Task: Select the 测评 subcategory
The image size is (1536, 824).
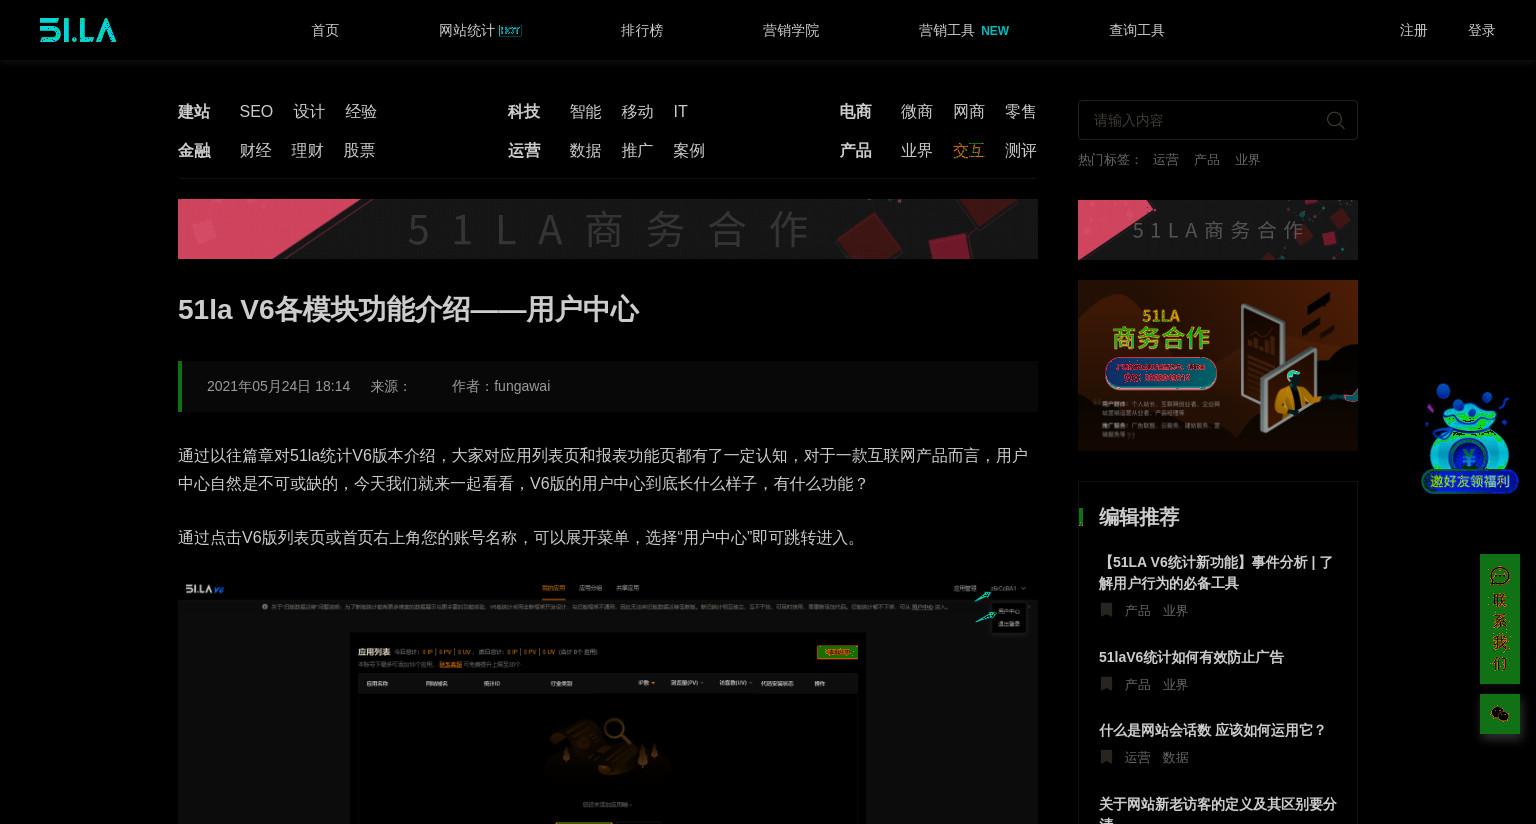Action: (1020, 150)
